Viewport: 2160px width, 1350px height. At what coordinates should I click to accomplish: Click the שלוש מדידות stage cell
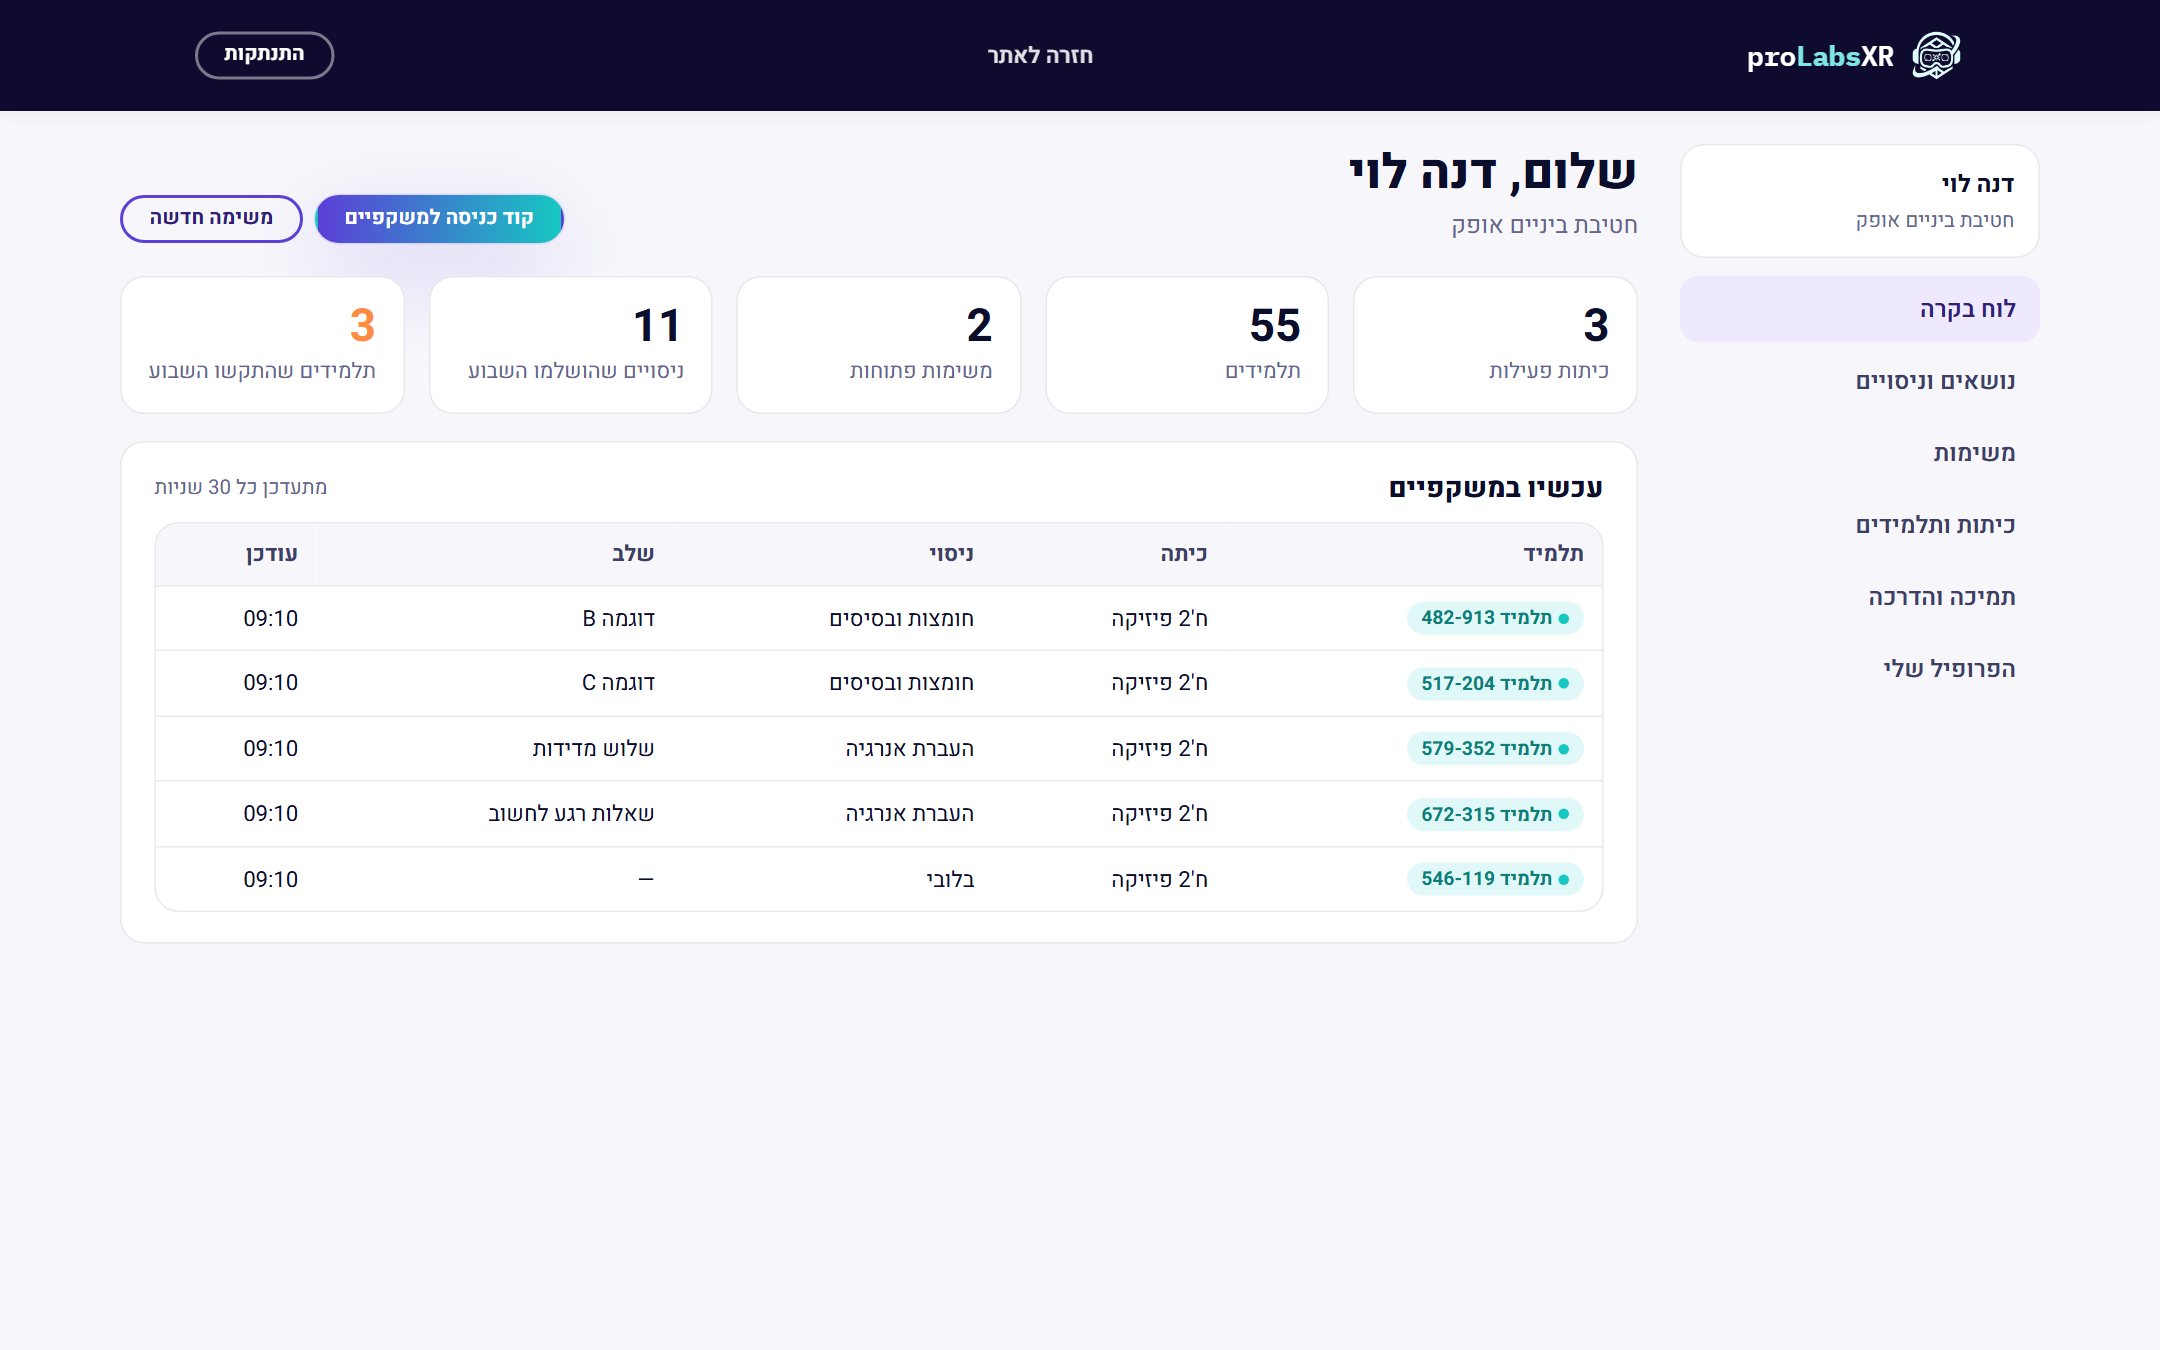pyautogui.click(x=593, y=749)
